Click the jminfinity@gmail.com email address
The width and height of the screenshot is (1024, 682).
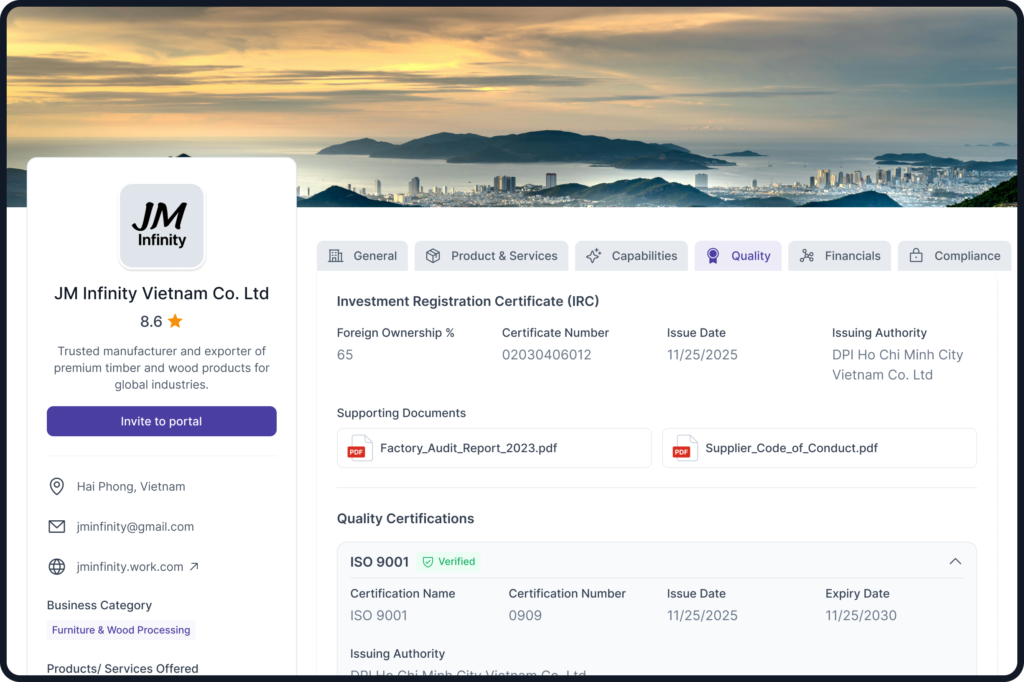[x=135, y=527]
